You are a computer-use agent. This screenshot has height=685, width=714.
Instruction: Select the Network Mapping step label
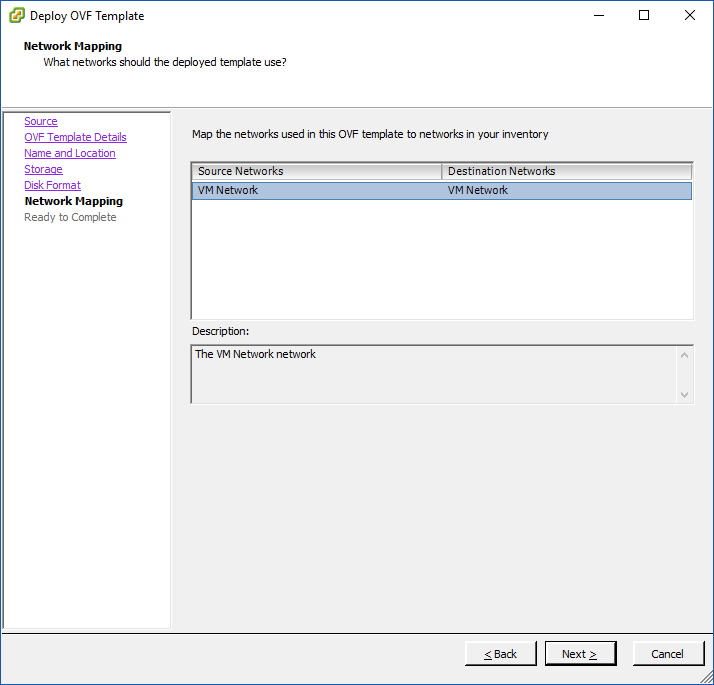pos(73,201)
